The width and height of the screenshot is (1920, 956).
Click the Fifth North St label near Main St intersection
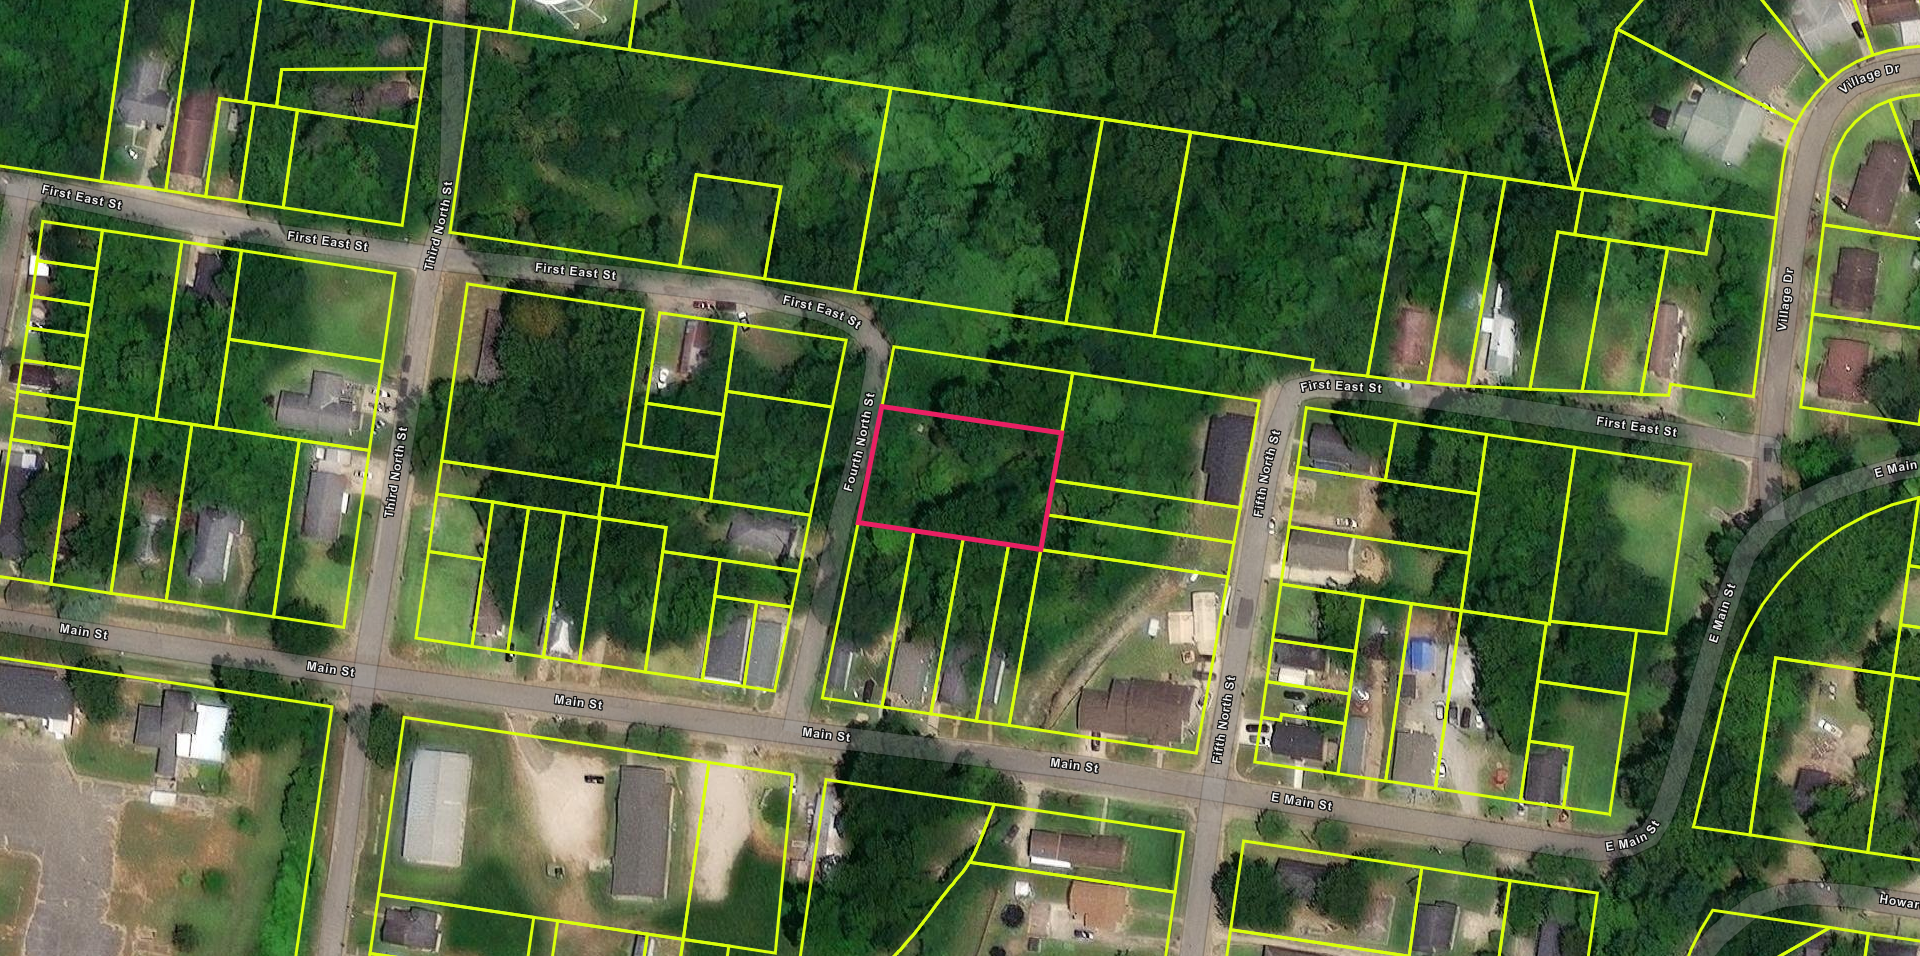[1223, 719]
